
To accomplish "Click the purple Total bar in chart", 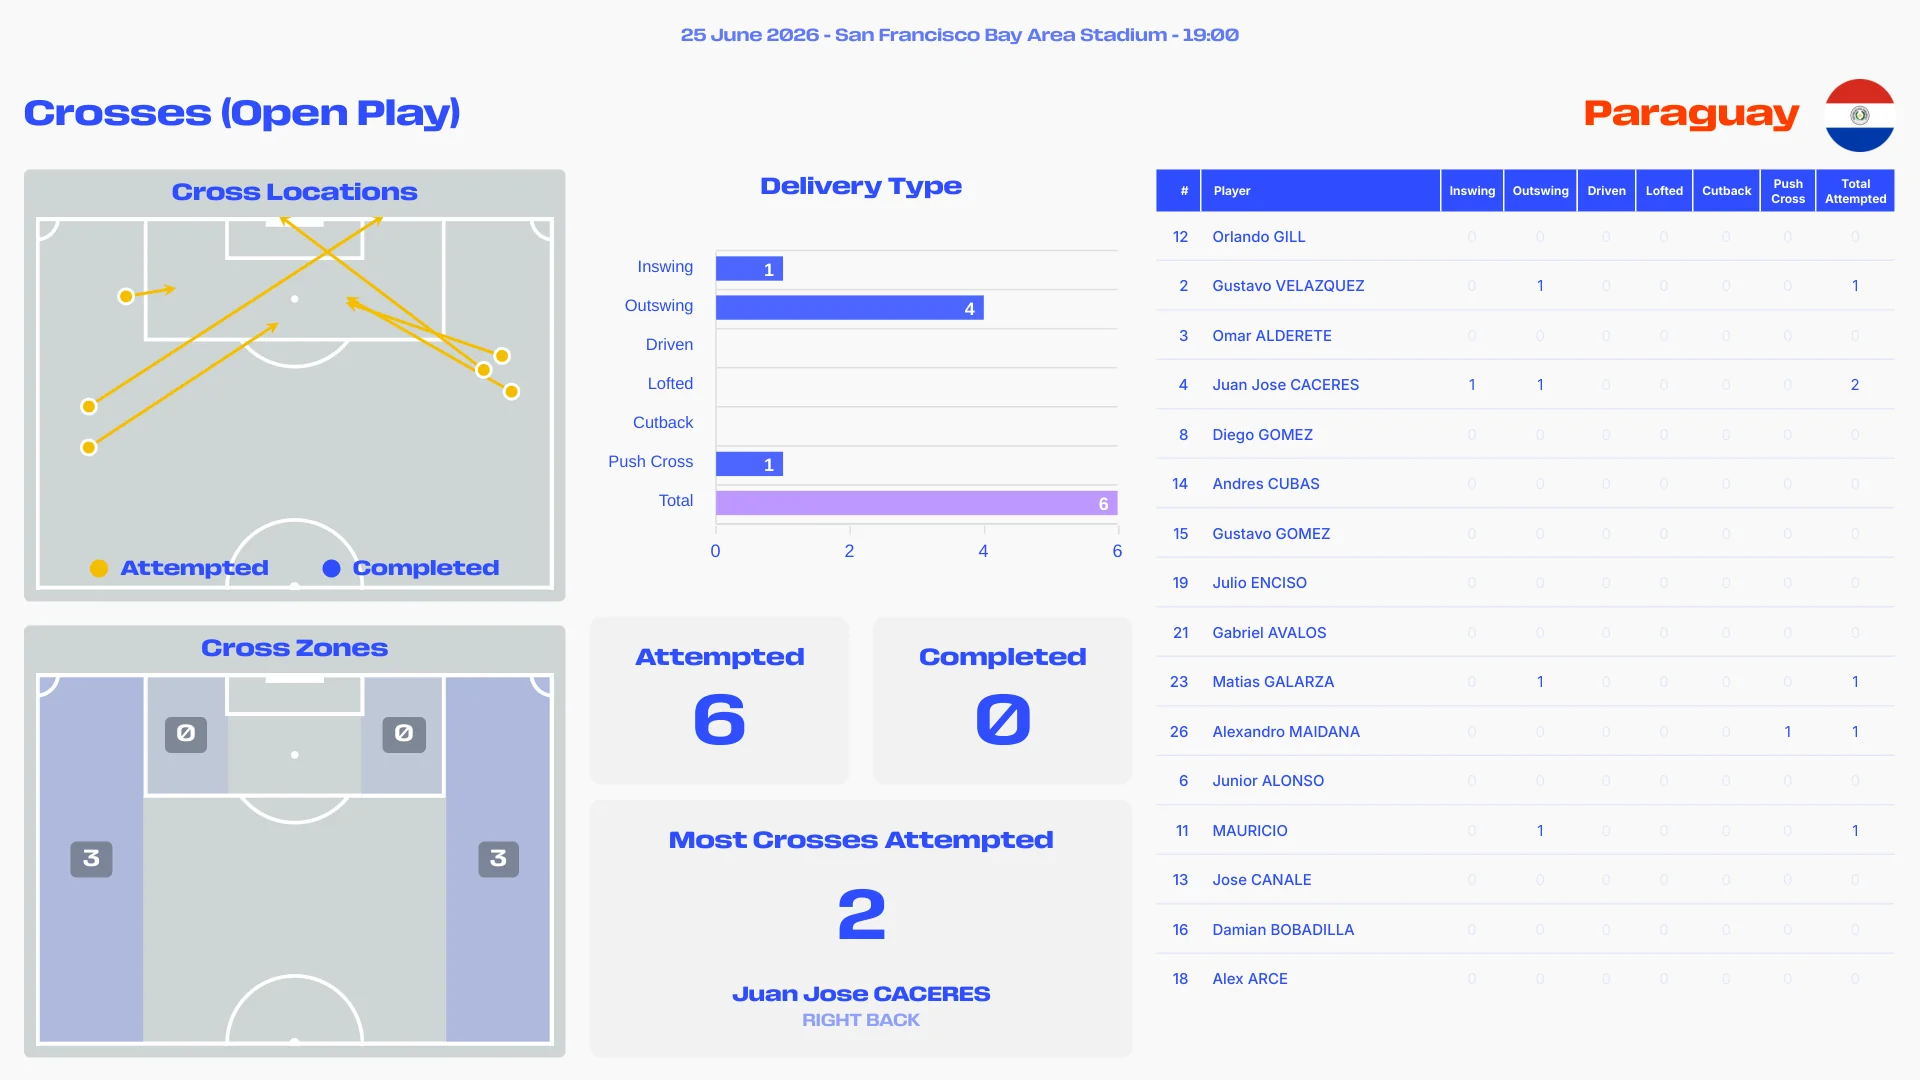I will click(917, 503).
